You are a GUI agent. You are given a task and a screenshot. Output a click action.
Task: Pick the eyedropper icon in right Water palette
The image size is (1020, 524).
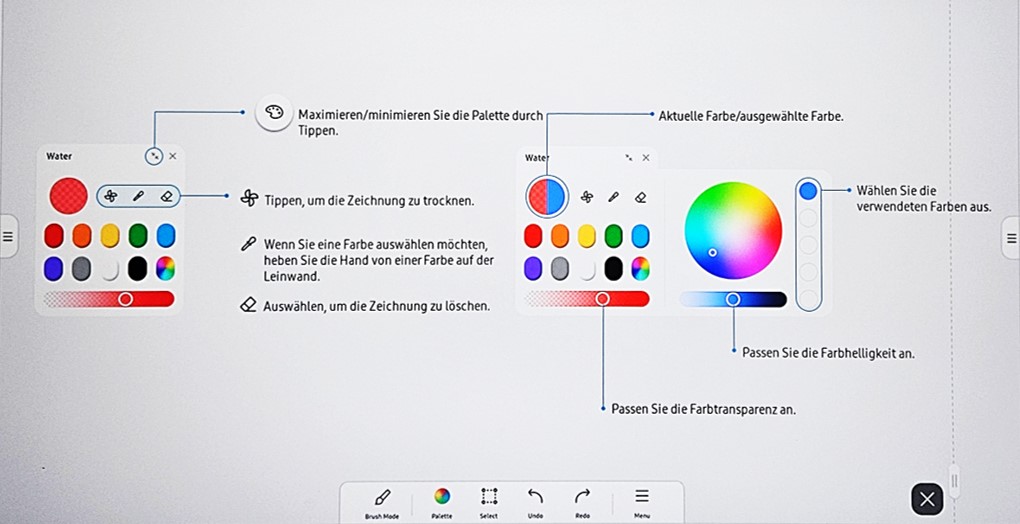tap(614, 197)
